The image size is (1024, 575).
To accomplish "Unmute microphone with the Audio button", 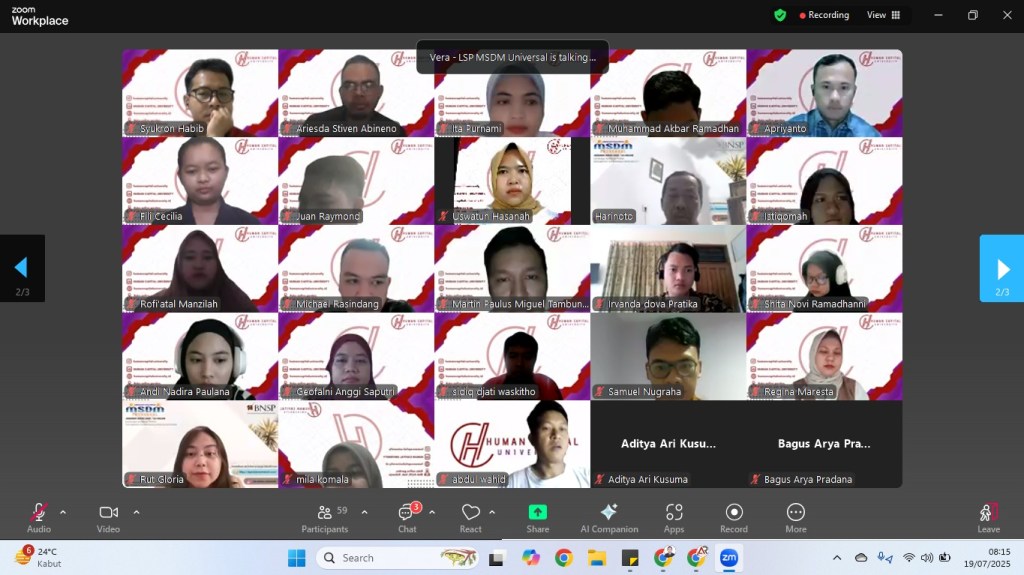I will [39, 516].
